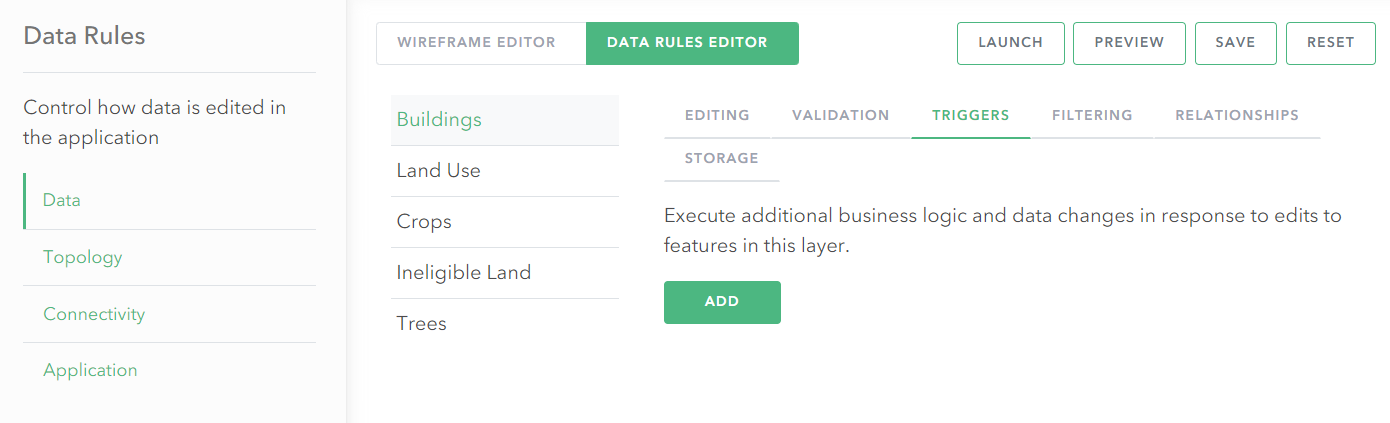This screenshot has height=423, width=1390.
Task: Select the Buildings layer
Action: pyautogui.click(x=505, y=120)
